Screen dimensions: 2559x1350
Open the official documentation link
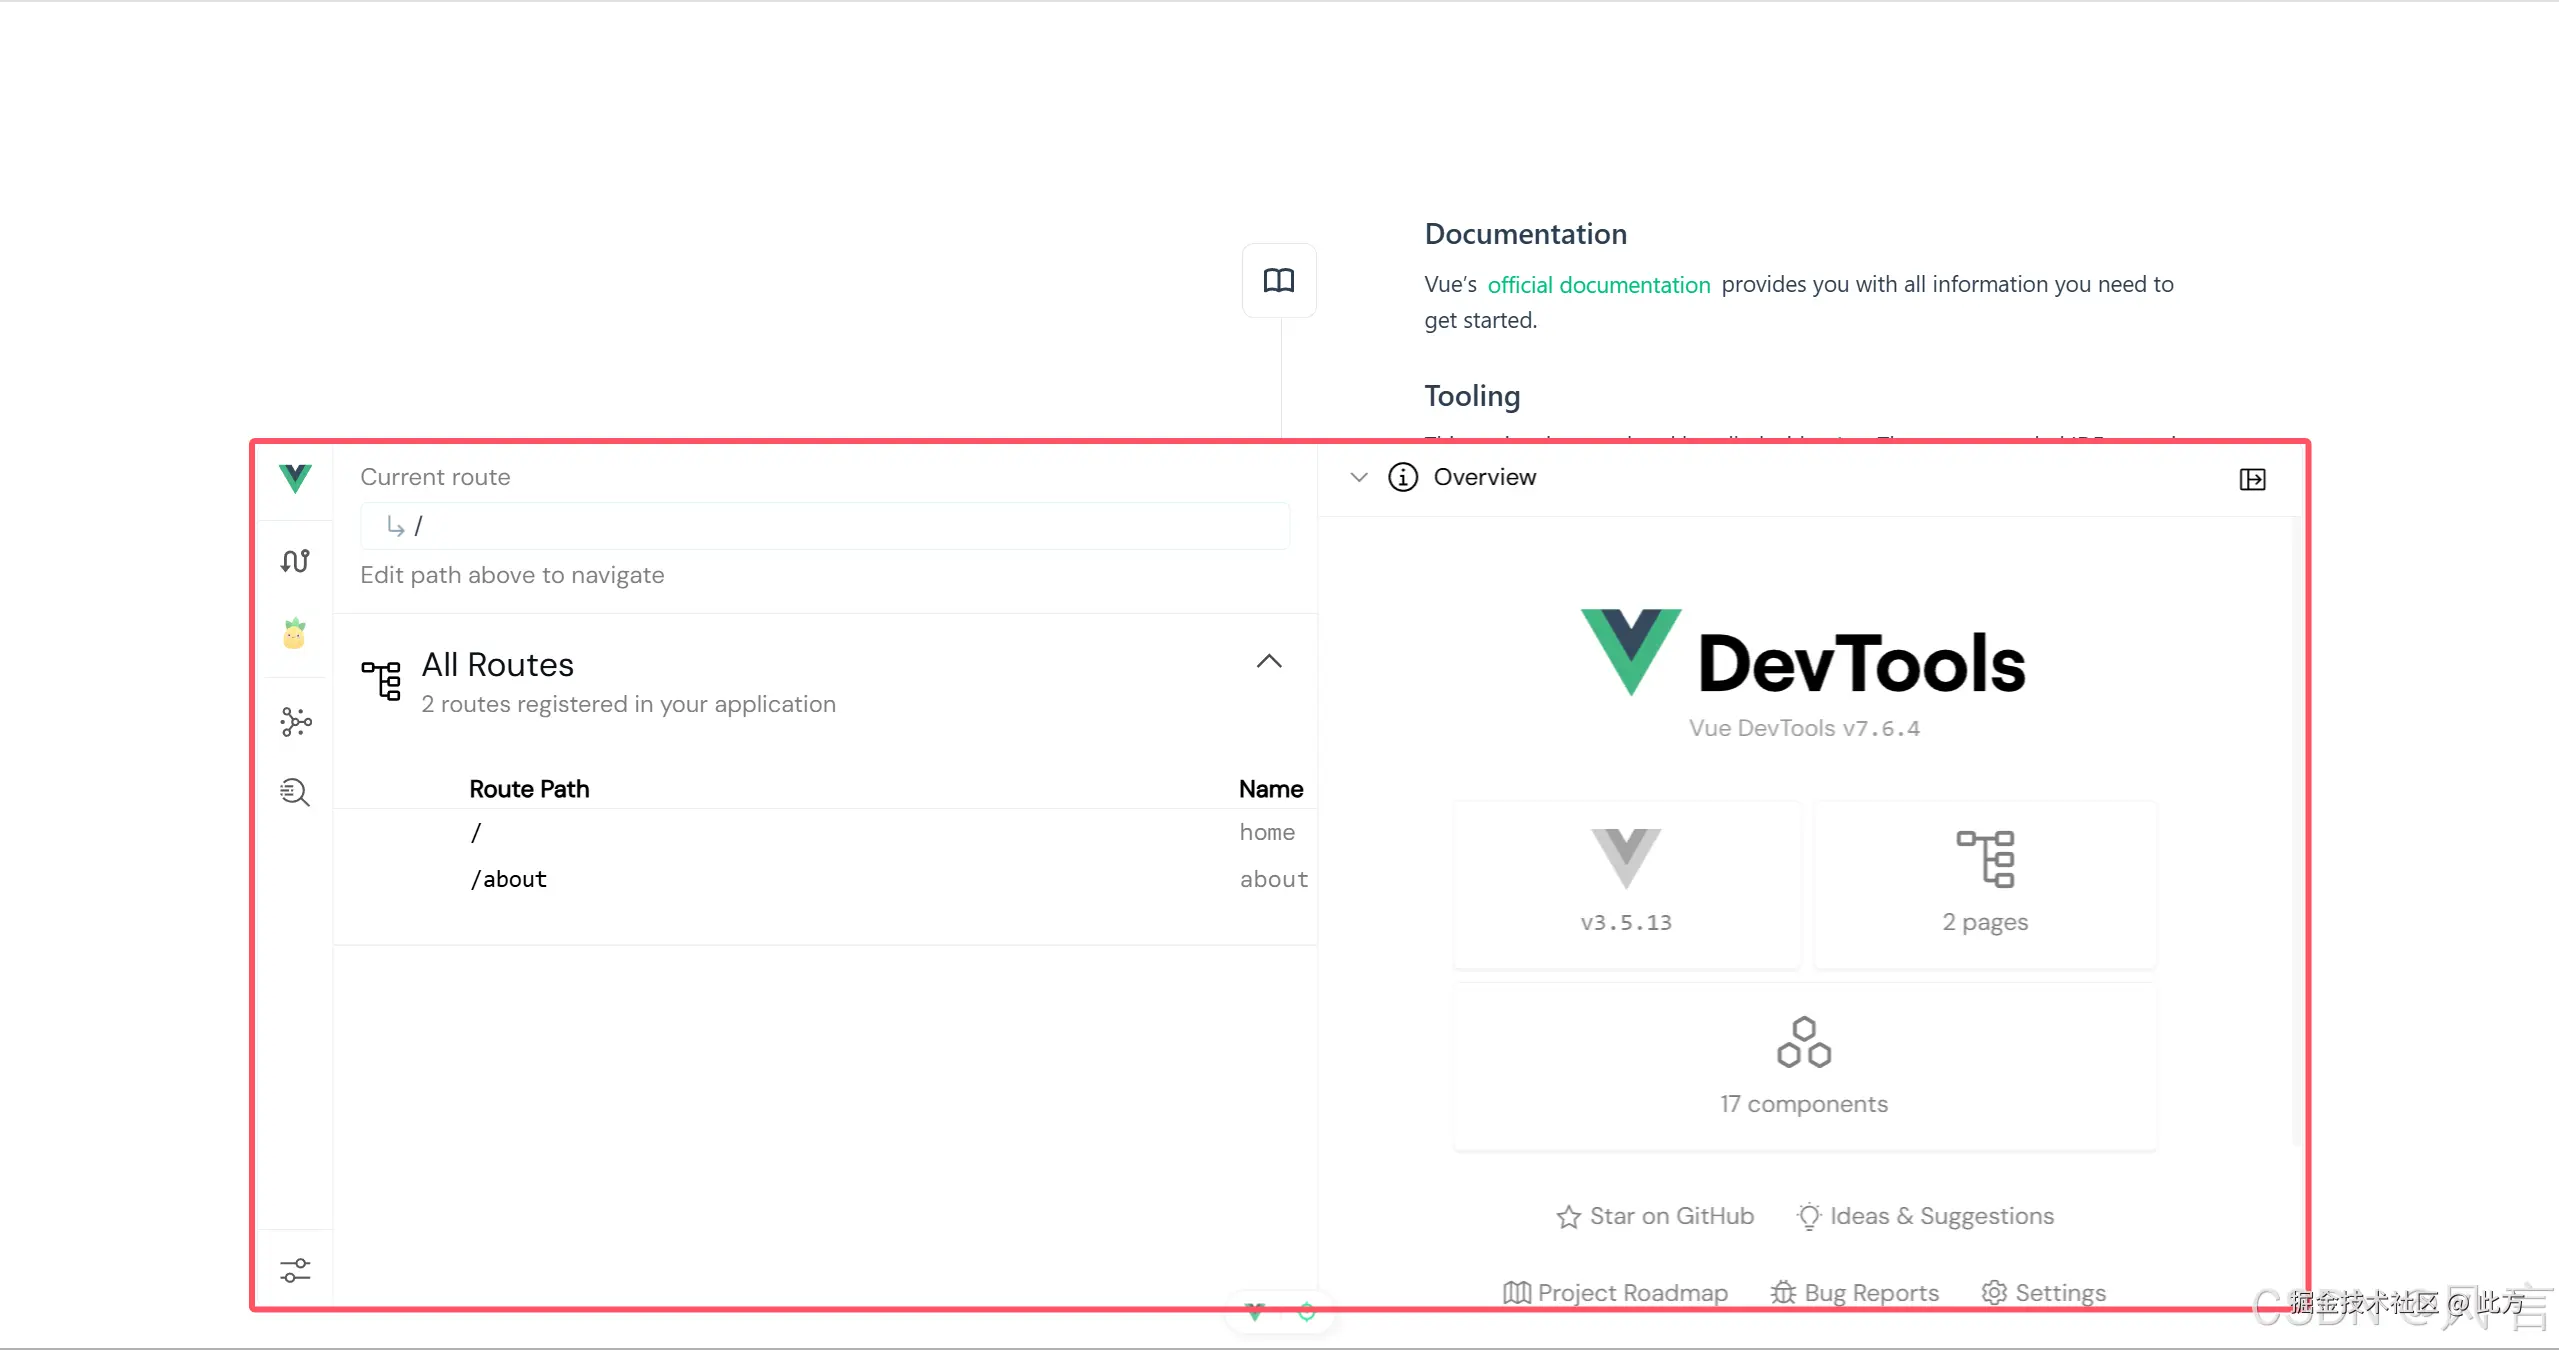pyautogui.click(x=1598, y=285)
